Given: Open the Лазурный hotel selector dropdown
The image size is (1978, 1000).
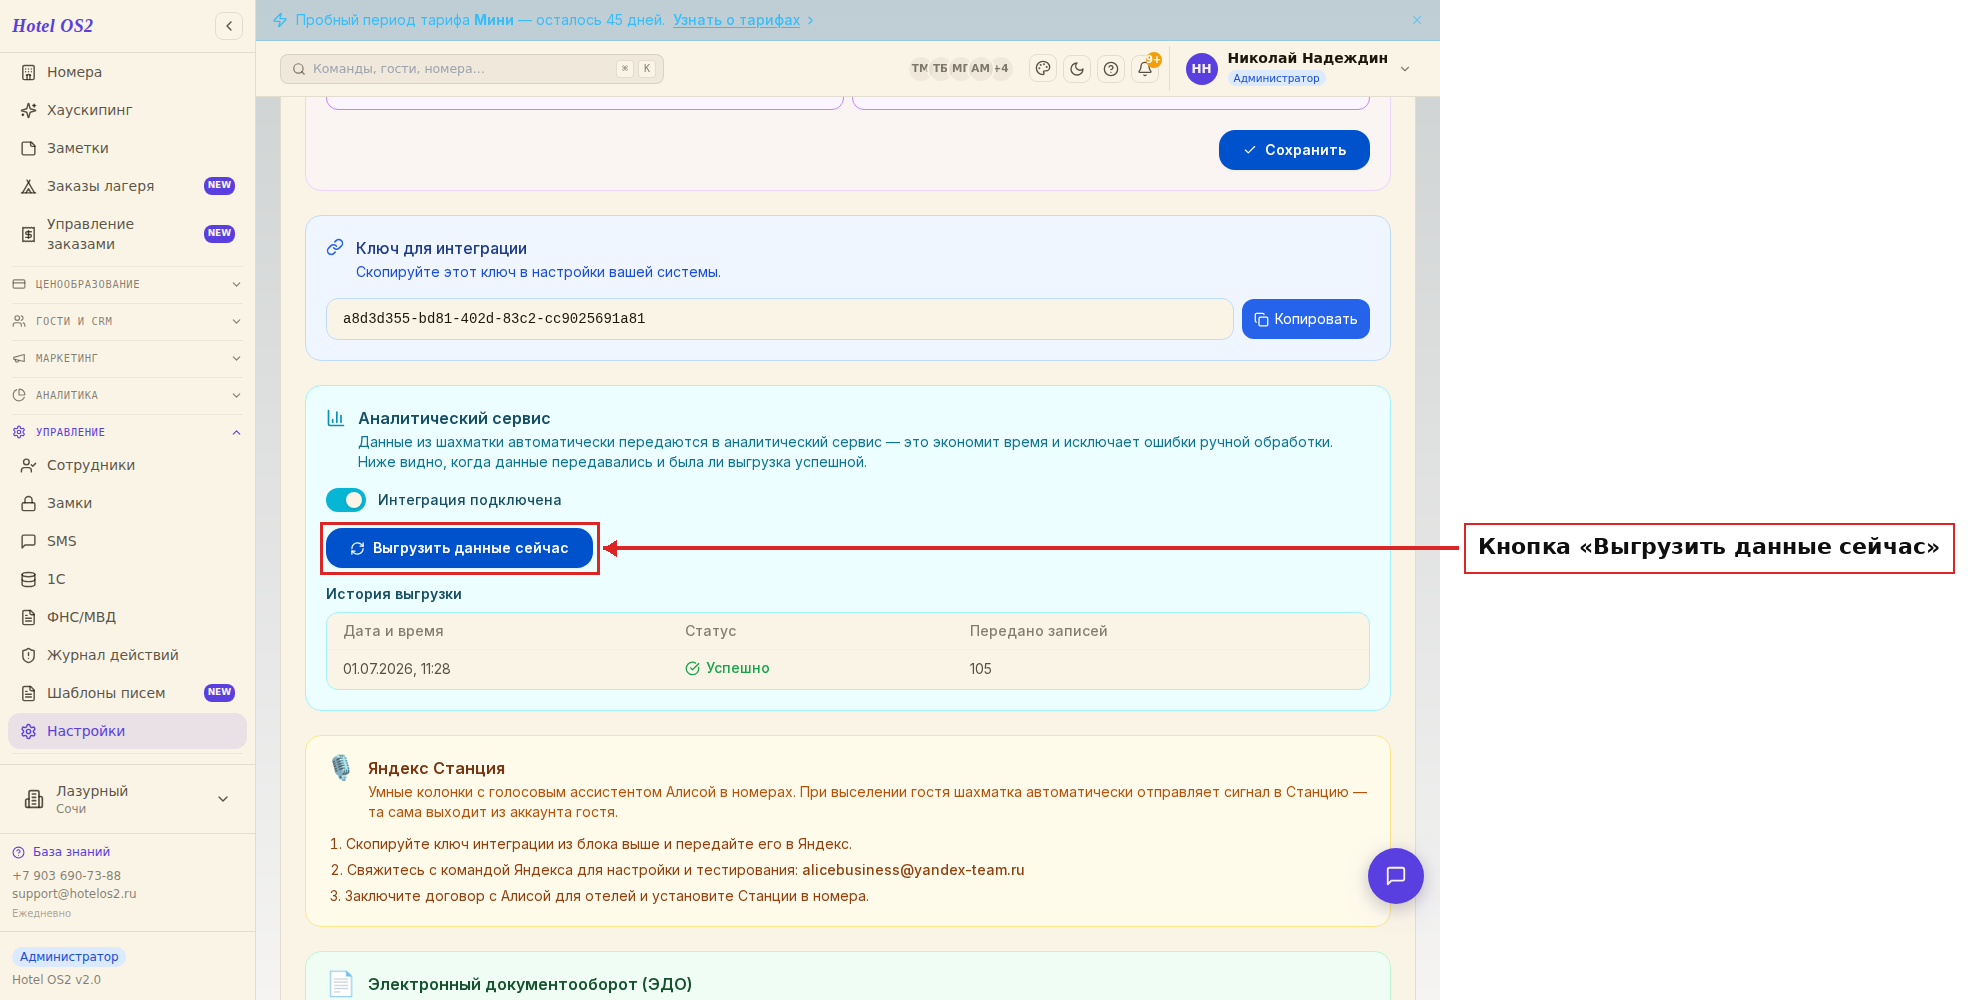Looking at the screenshot, I should 127,799.
